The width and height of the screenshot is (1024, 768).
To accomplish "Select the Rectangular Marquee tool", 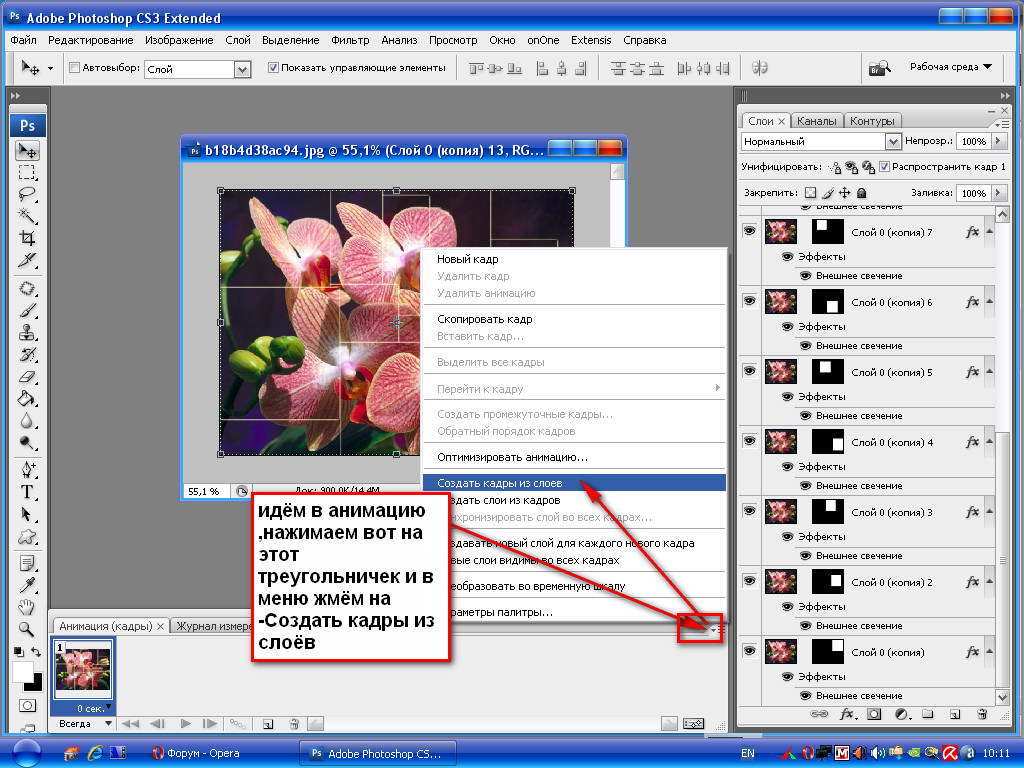I will pyautogui.click(x=27, y=172).
